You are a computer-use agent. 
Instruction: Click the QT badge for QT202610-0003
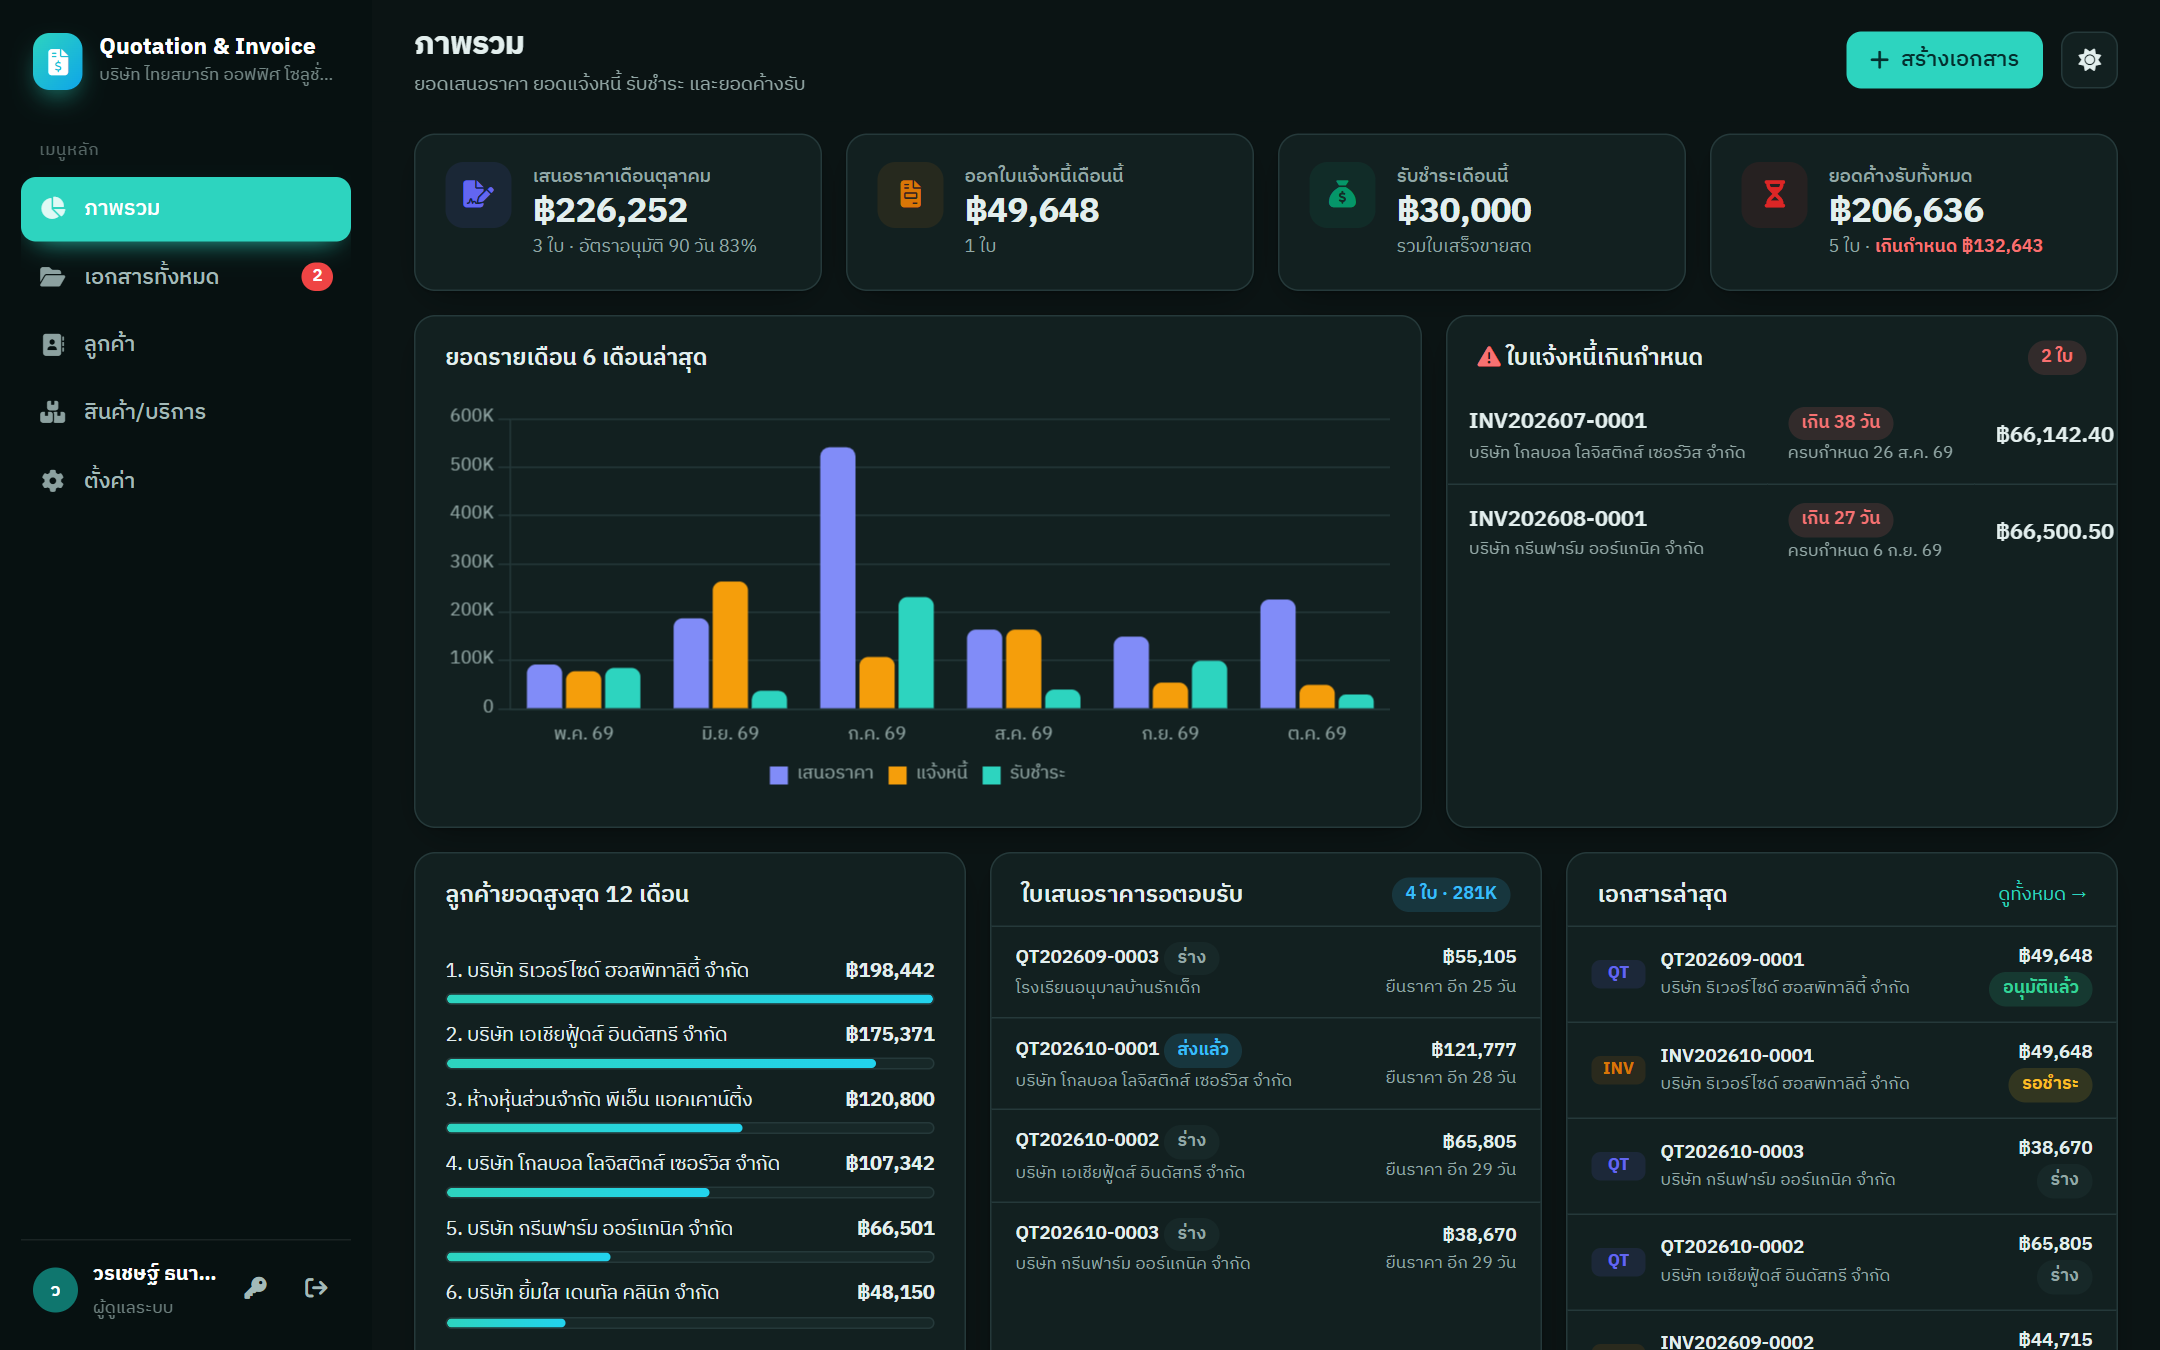pos(1618,1164)
